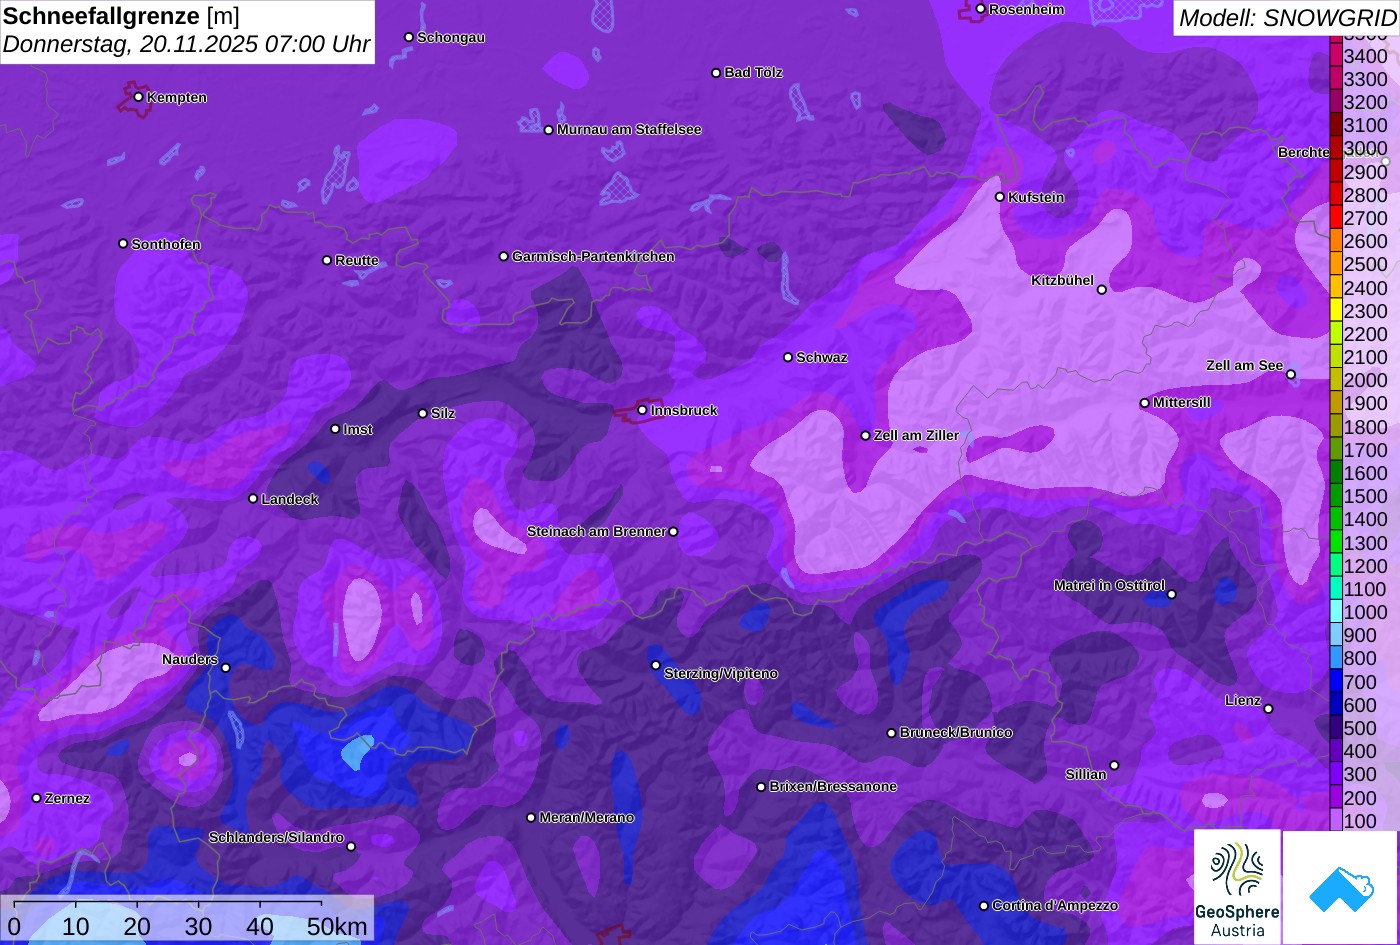Select the Nauders label
The width and height of the screenshot is (1400, 945).
tap(190, 659)
